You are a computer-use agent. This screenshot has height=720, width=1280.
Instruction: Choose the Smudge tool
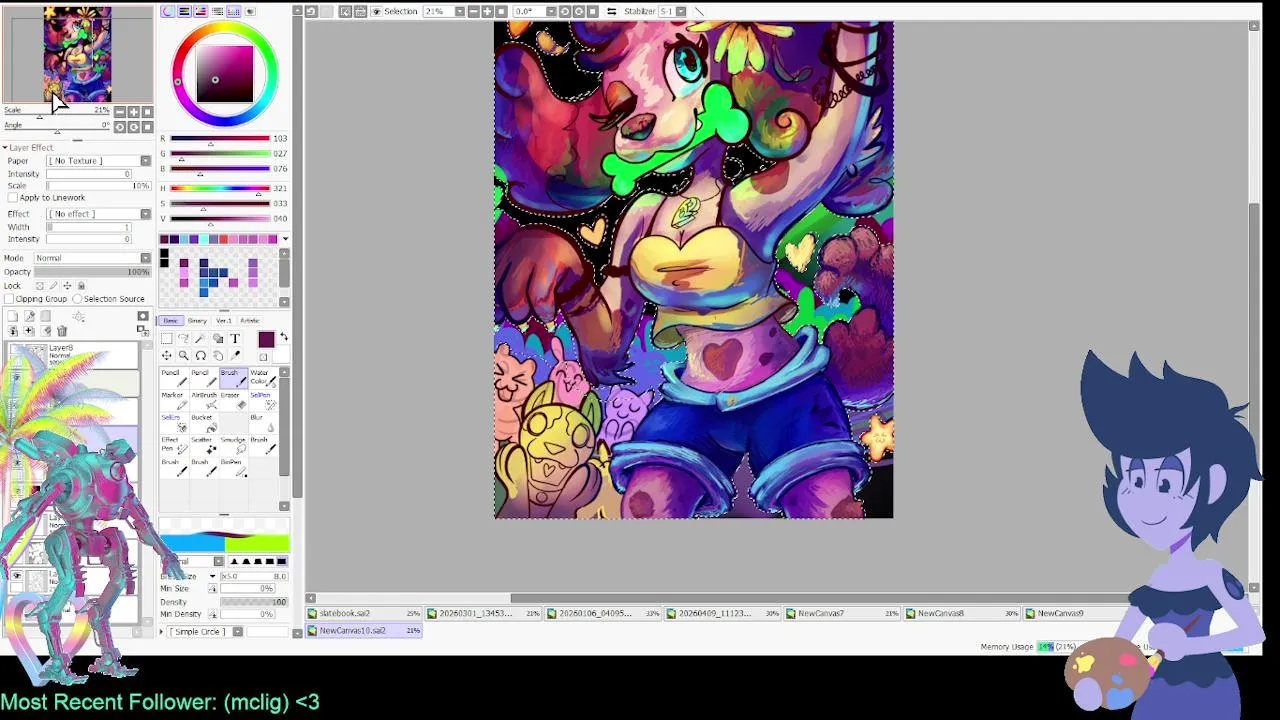click(234, 445)
